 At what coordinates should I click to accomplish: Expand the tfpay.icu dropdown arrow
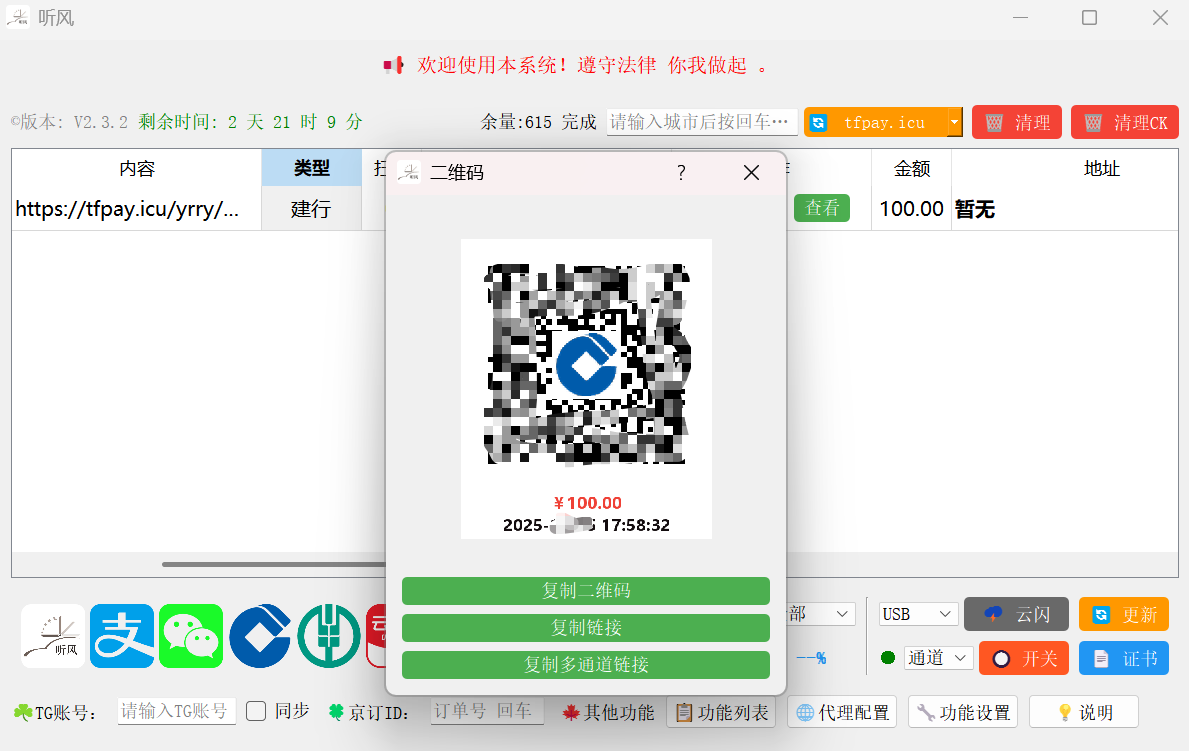(x=954, y=122)
